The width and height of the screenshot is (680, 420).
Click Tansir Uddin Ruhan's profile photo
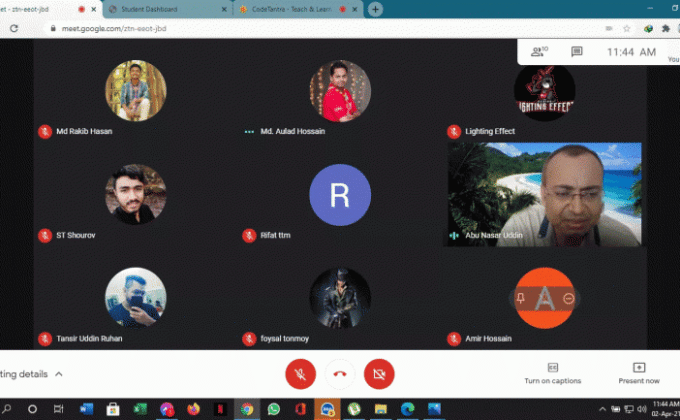point(136,298)
